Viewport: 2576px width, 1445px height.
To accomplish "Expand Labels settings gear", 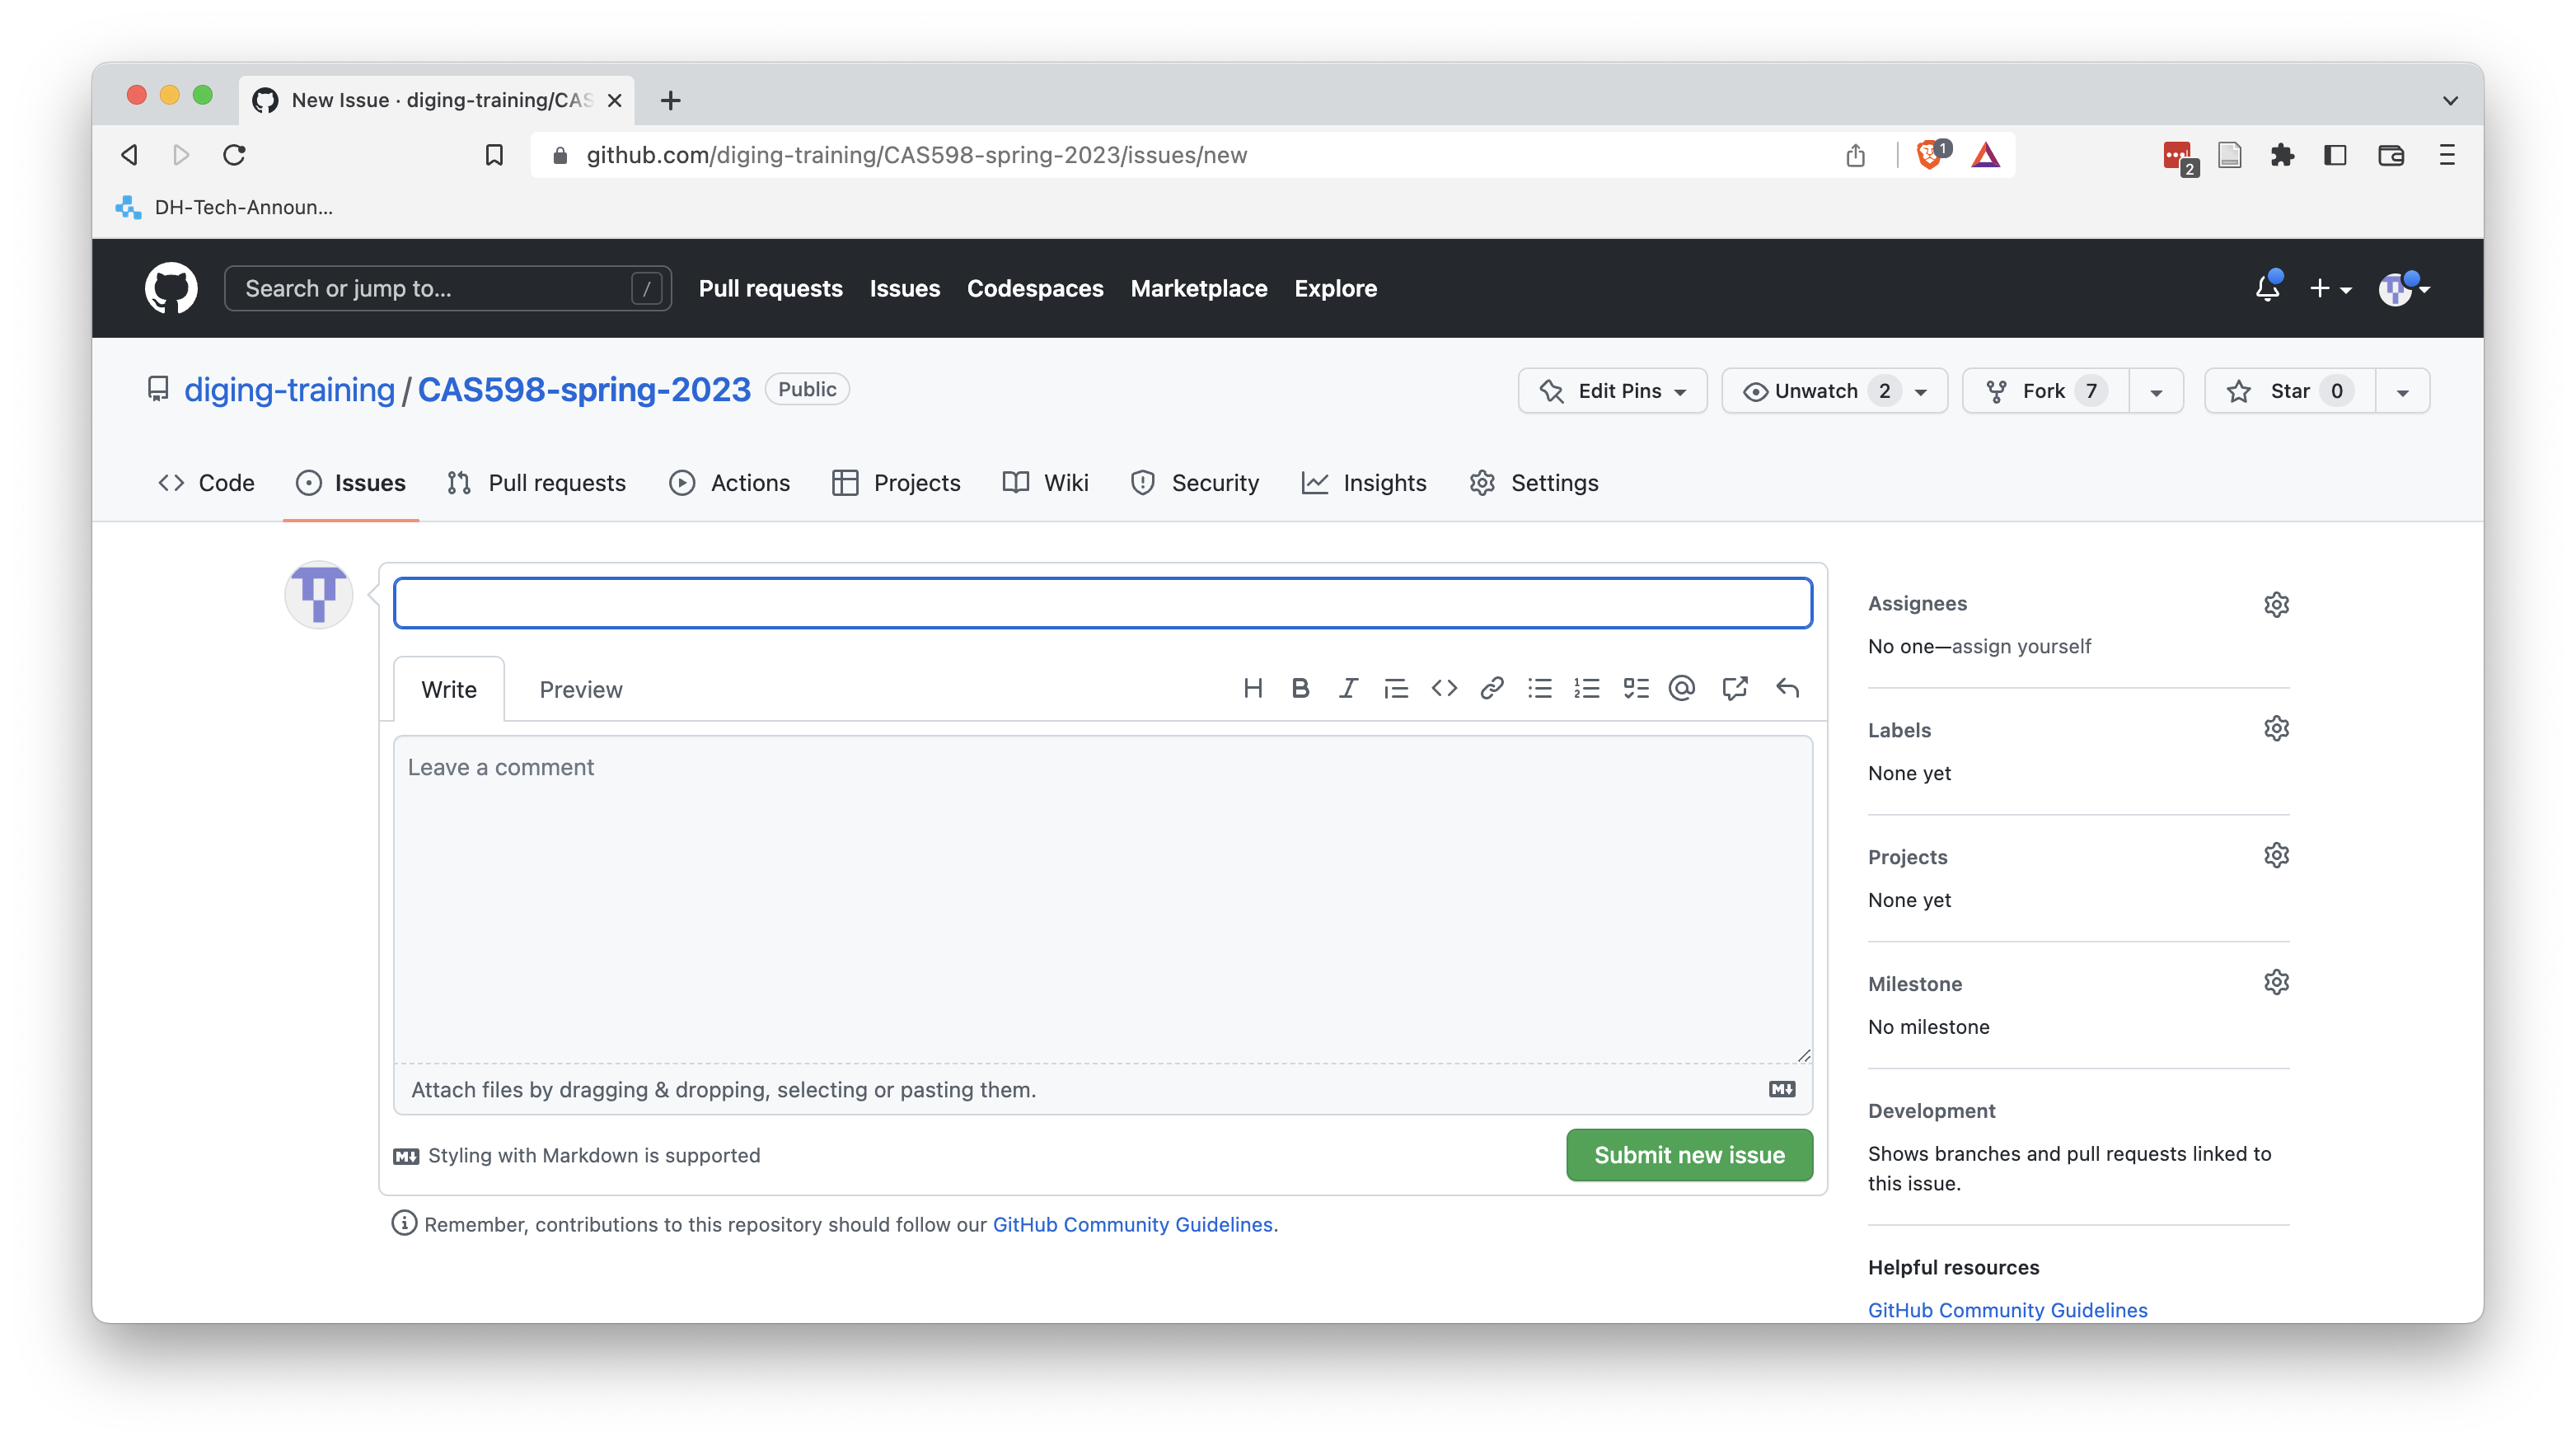I will click(2277, 729).
